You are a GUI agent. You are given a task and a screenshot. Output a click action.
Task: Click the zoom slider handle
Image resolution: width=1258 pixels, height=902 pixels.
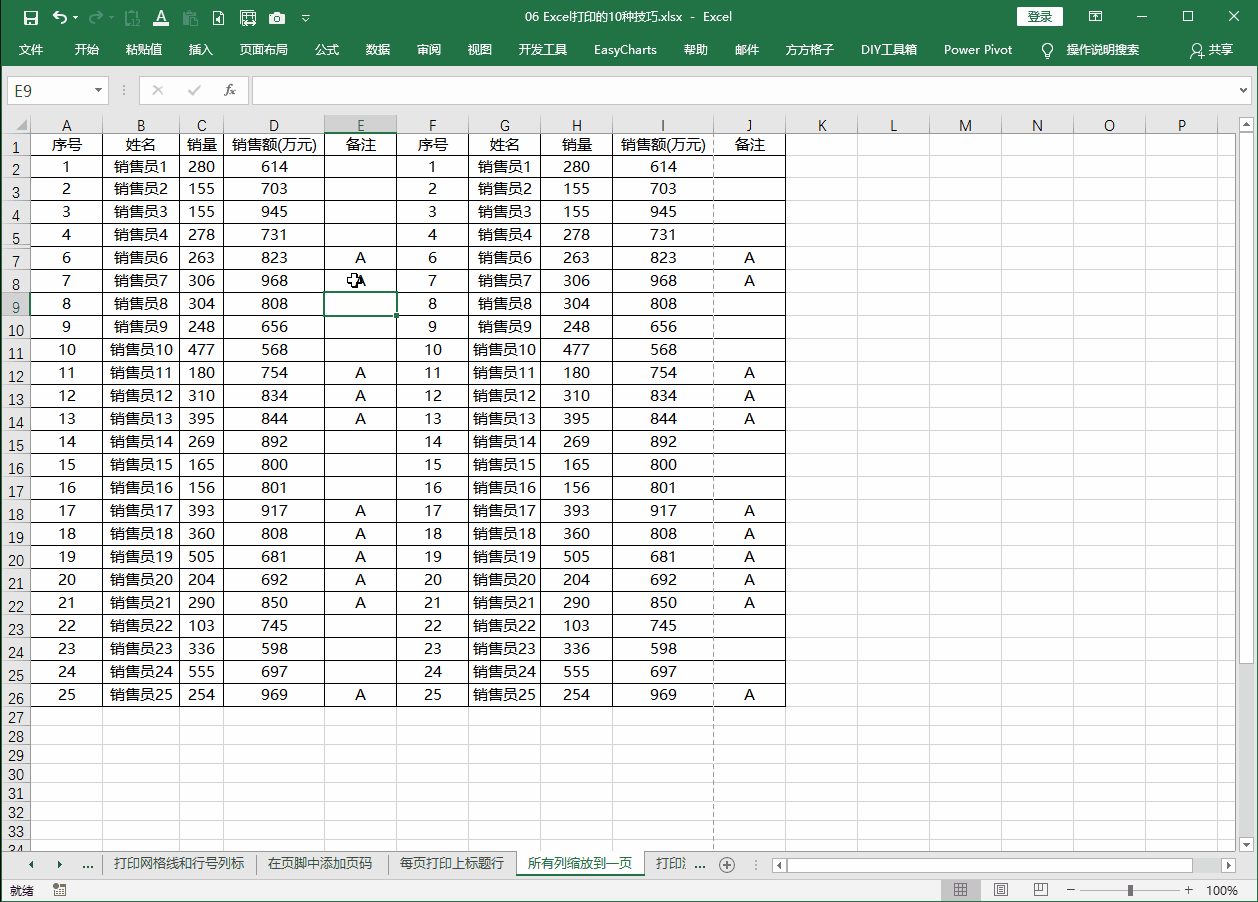[x=1130, y=890]
